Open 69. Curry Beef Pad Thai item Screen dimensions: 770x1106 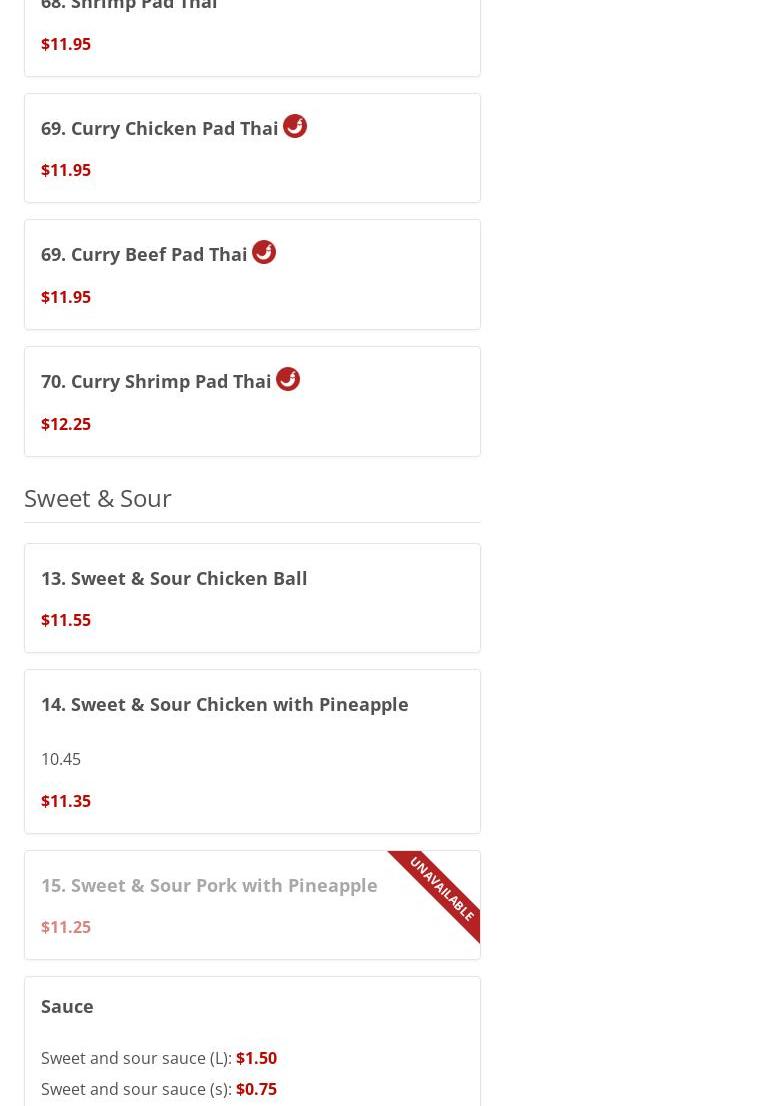pyautogui.click(x=144, y=254)
